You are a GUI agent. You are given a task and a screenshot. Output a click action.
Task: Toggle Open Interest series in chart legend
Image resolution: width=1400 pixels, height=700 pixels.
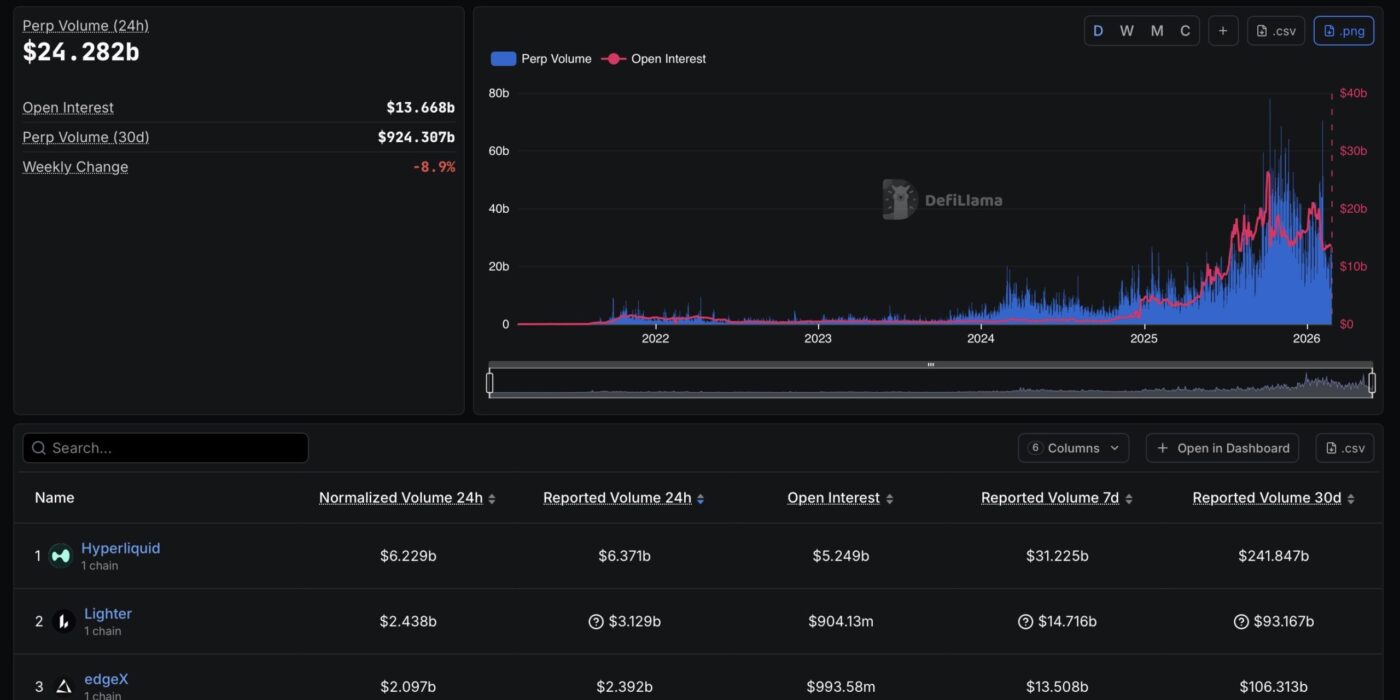(x=654, y=59)
